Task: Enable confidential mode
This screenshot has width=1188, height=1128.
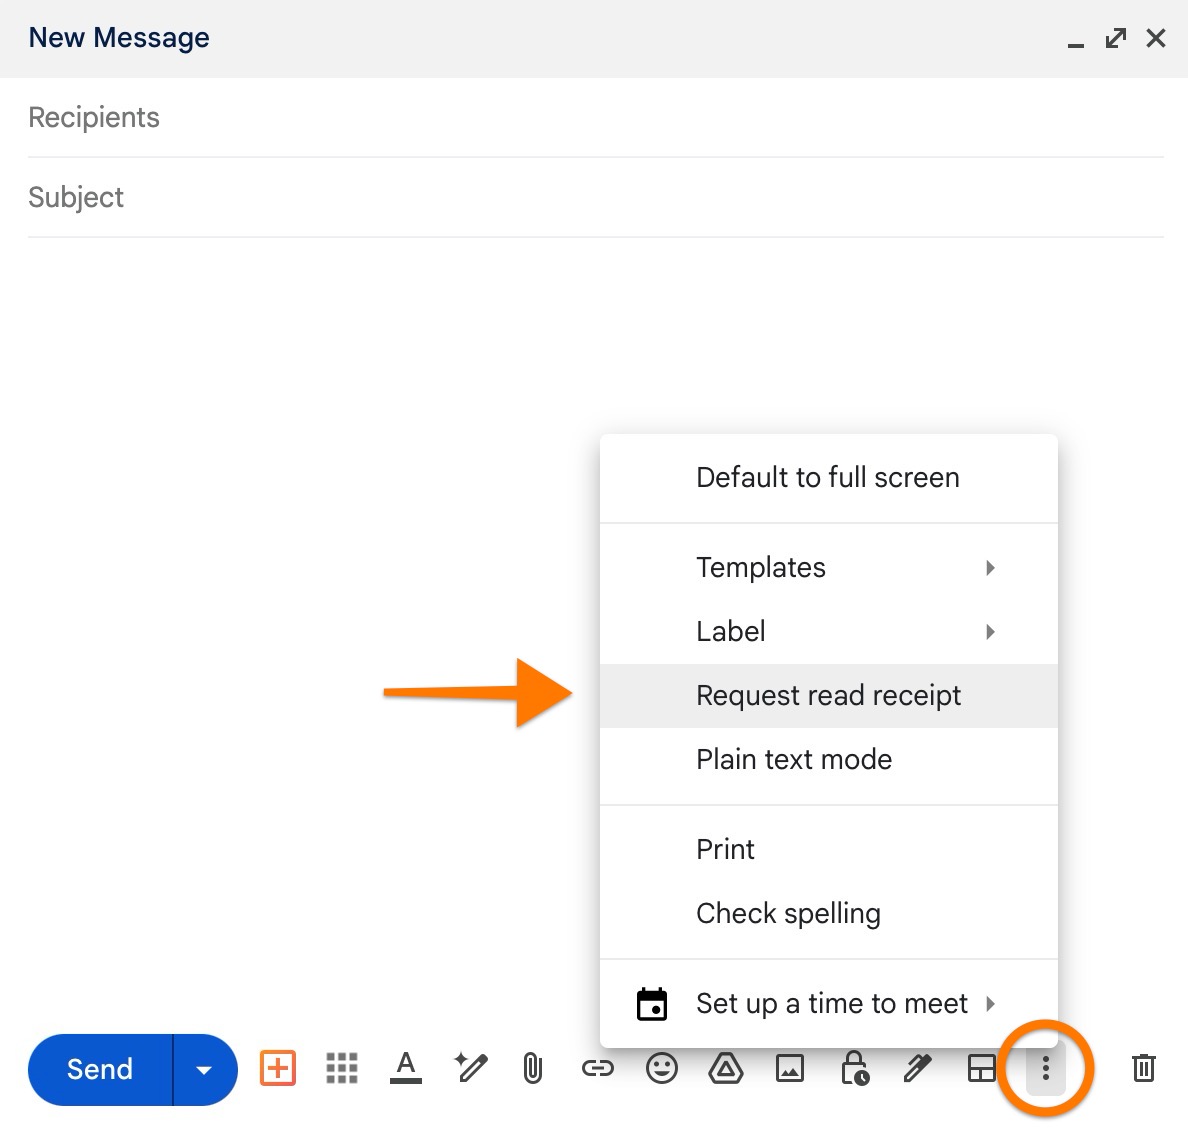Action: (855, 1068)
